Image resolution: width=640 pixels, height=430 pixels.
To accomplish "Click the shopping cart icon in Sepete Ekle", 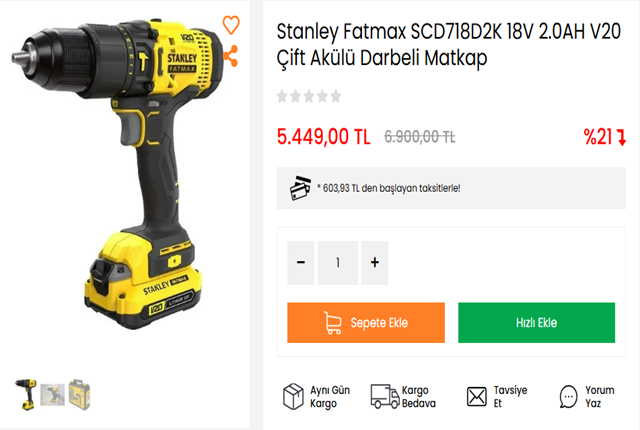I will [x=333, y=323].
